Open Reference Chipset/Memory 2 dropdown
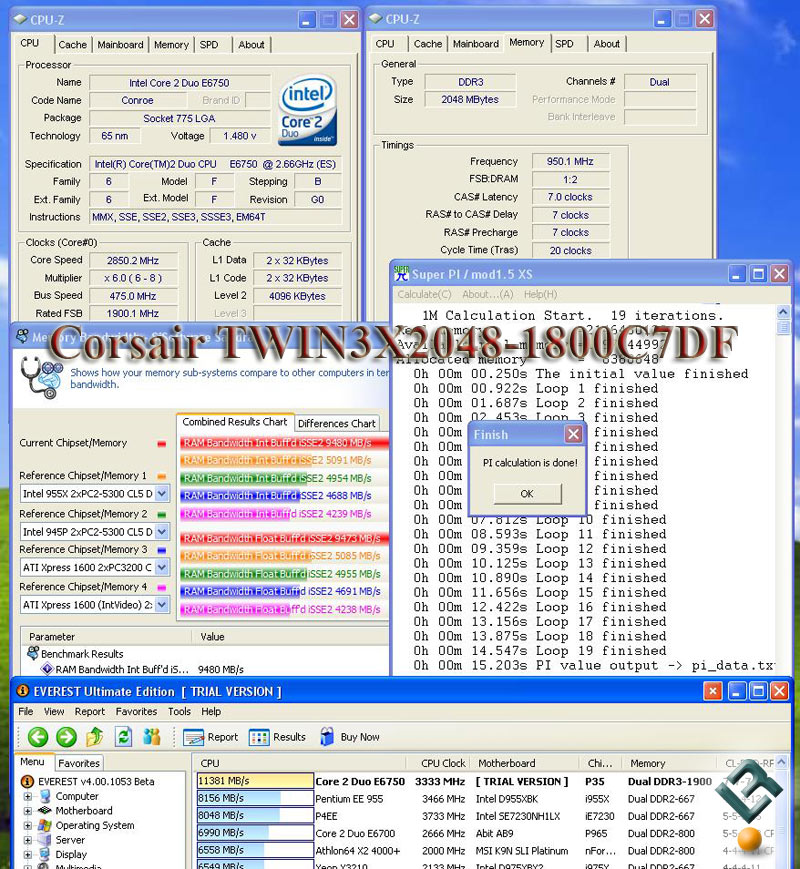Screen dimensions: 800x869 [x=162, y=531]
